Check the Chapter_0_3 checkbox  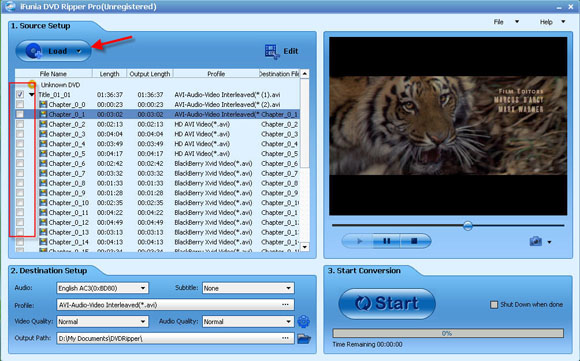pyautogui.click(x=20, y=134)
